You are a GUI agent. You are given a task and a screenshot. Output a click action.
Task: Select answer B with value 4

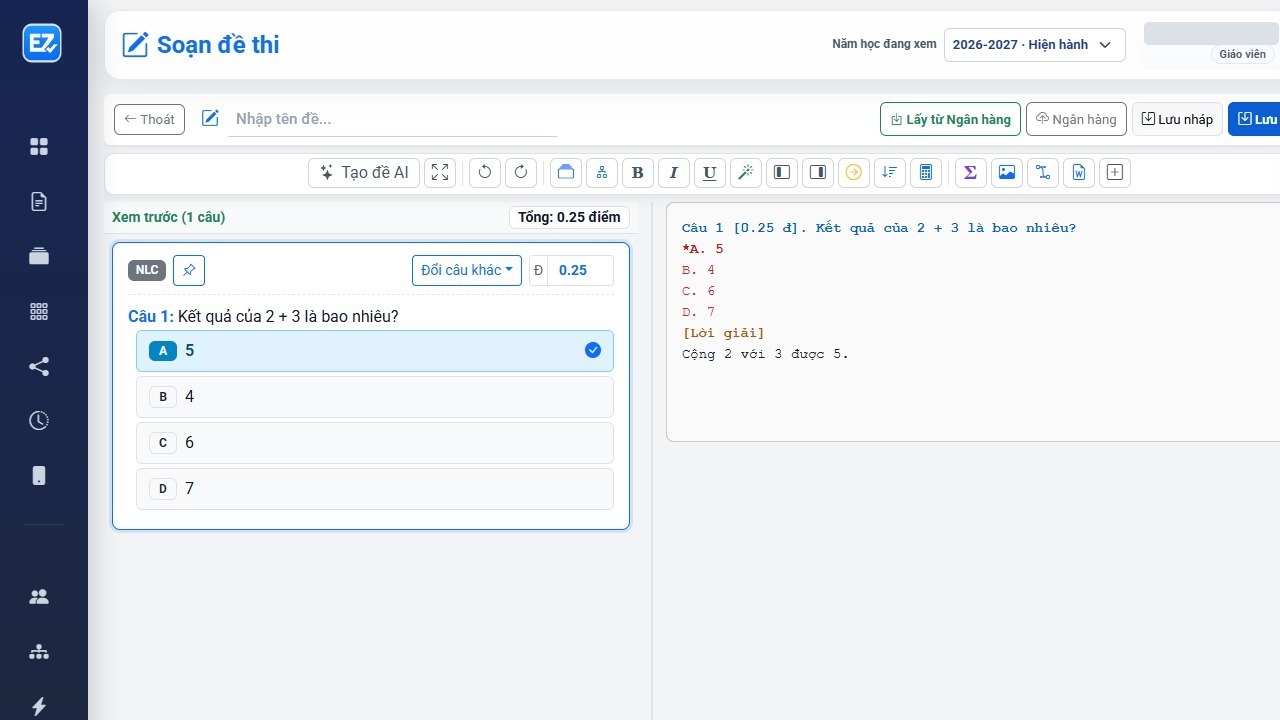click(375, 397)
